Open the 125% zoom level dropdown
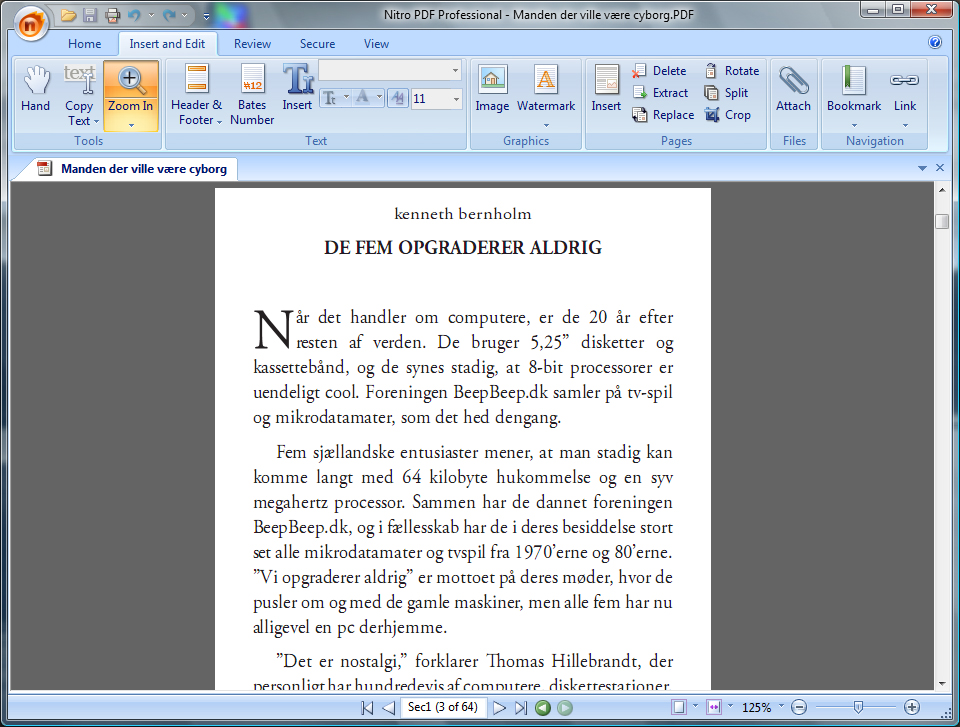The height and width of the screenshot is (727, 960). click(781, 707)
